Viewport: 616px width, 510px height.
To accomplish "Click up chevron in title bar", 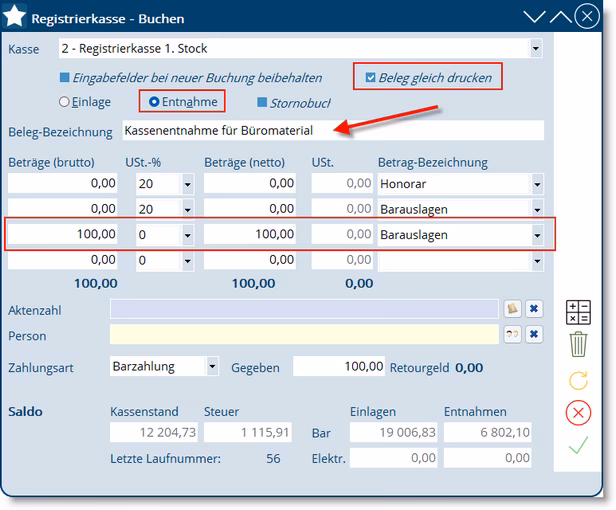I will (x=561, y=17).
